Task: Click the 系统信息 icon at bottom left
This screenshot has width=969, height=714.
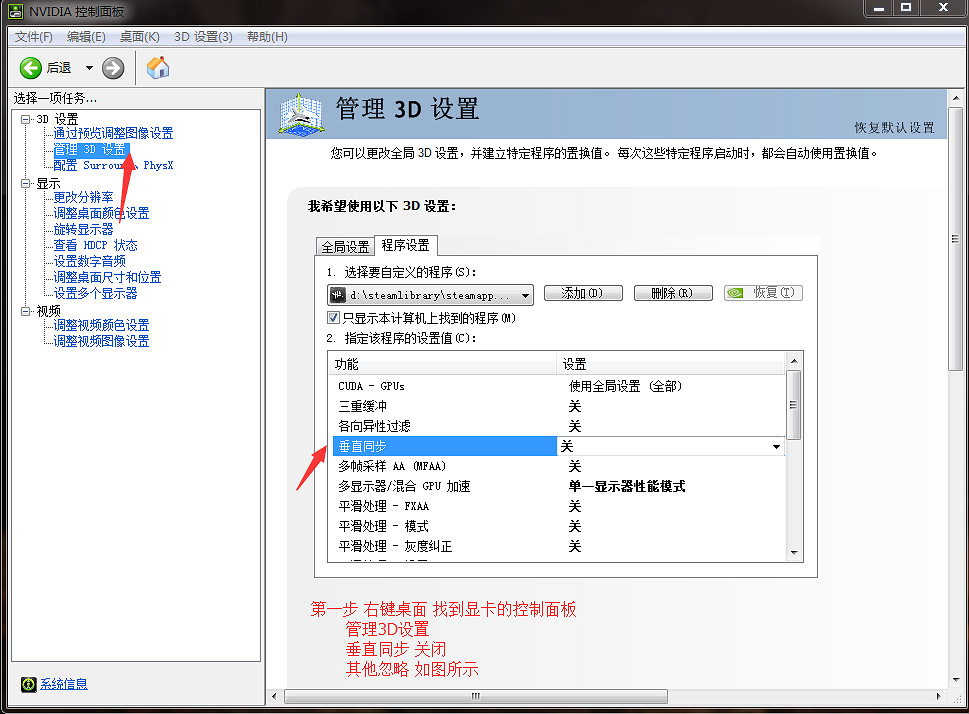Action: [29, 684]
